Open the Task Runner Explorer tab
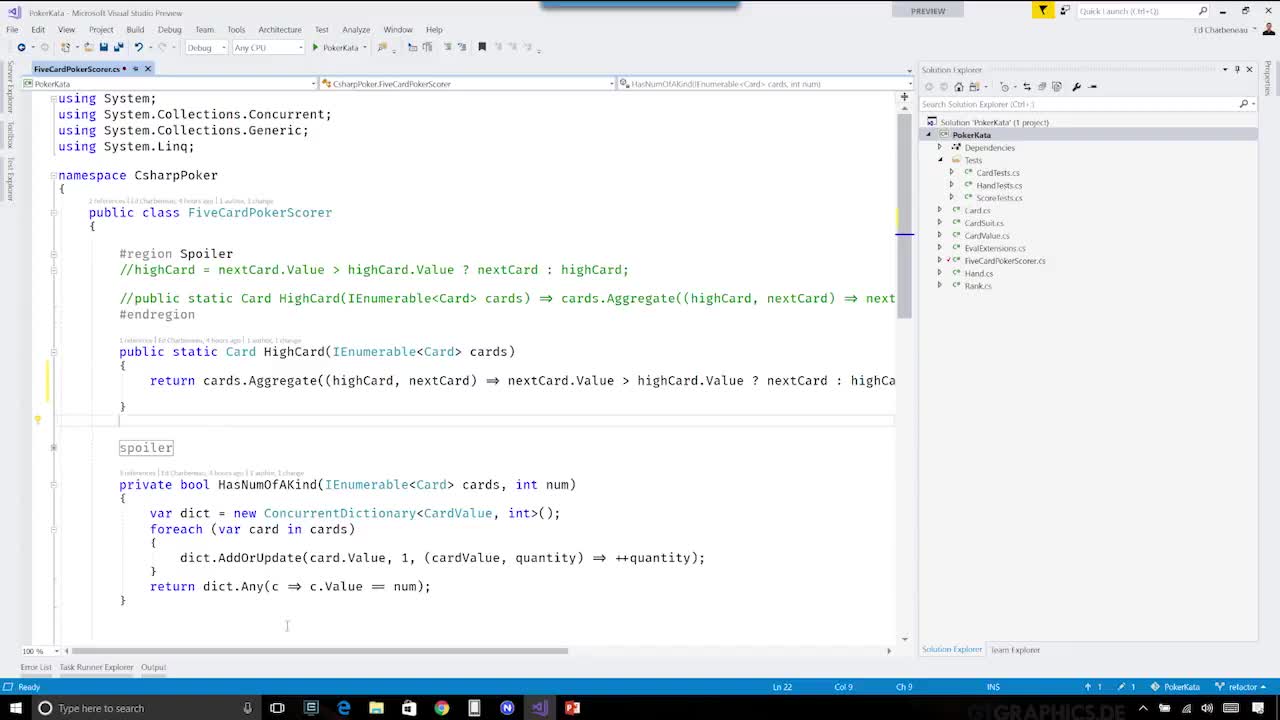The image size is (1280, 720). (96, 667)
